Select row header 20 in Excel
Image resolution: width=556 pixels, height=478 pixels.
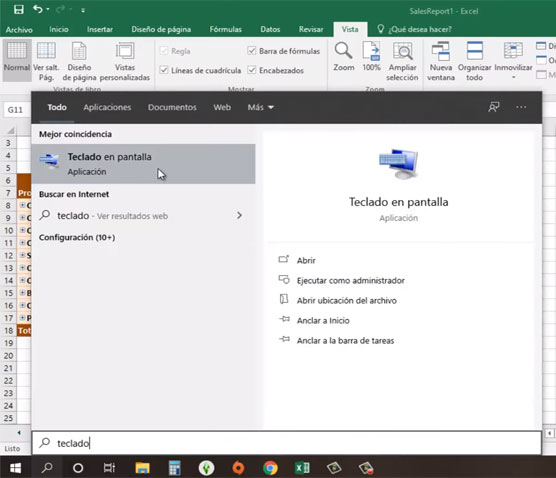coord(9,355)
